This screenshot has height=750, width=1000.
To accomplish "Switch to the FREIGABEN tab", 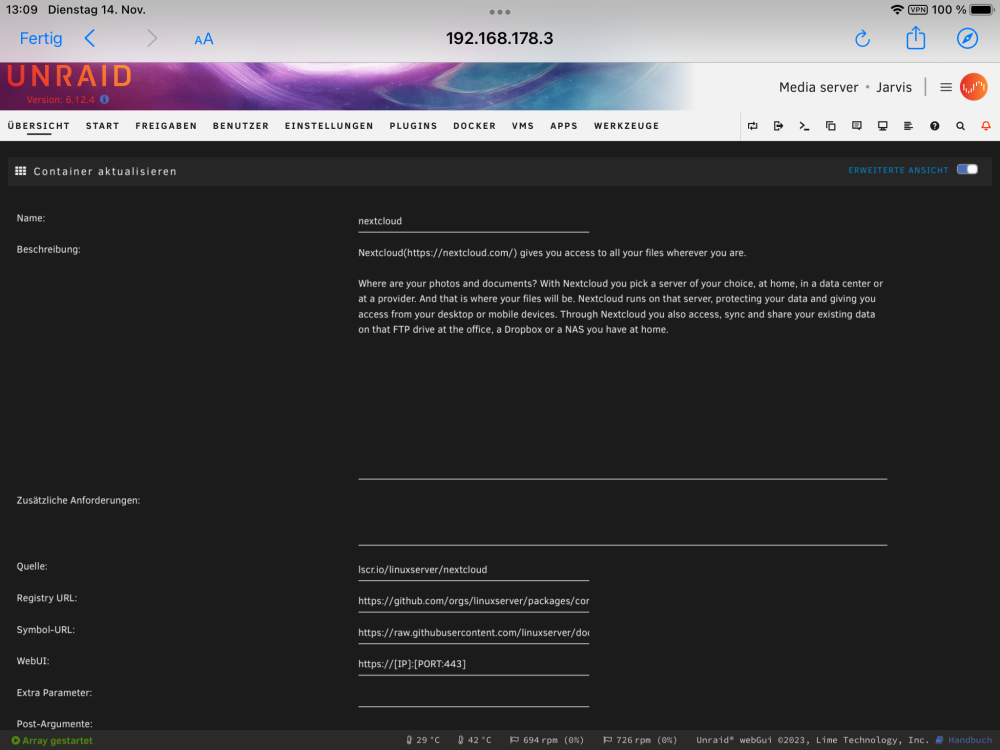I will [x=166, y=126].
